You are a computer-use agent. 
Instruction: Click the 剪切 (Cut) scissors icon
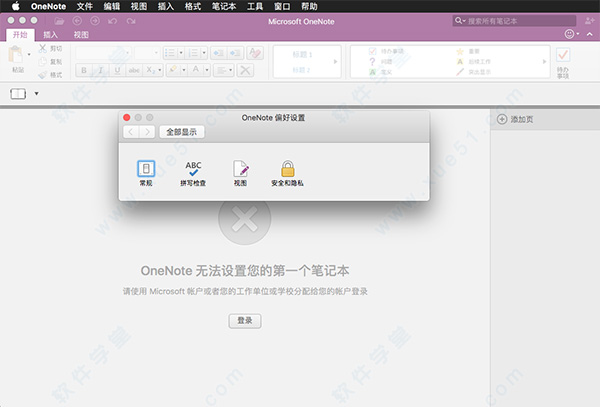(42, 48)
